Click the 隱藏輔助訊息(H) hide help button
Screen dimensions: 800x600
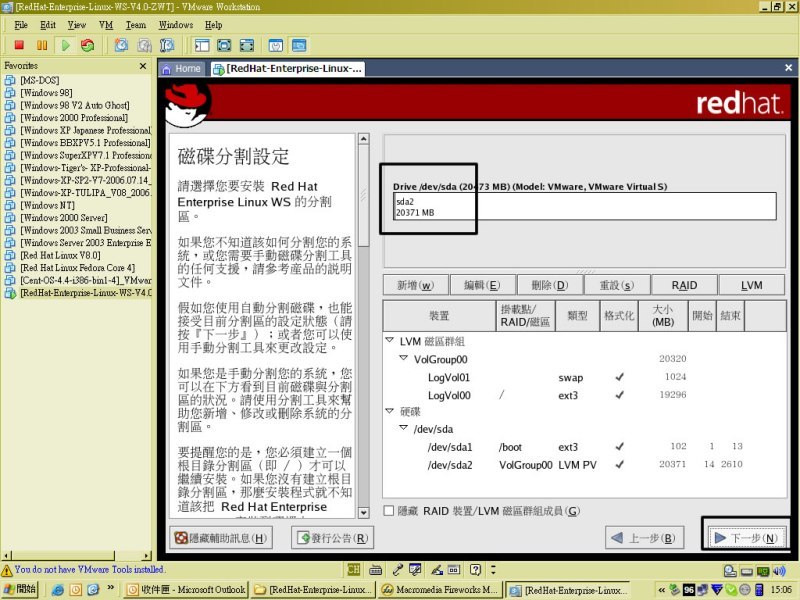point(221,538)
